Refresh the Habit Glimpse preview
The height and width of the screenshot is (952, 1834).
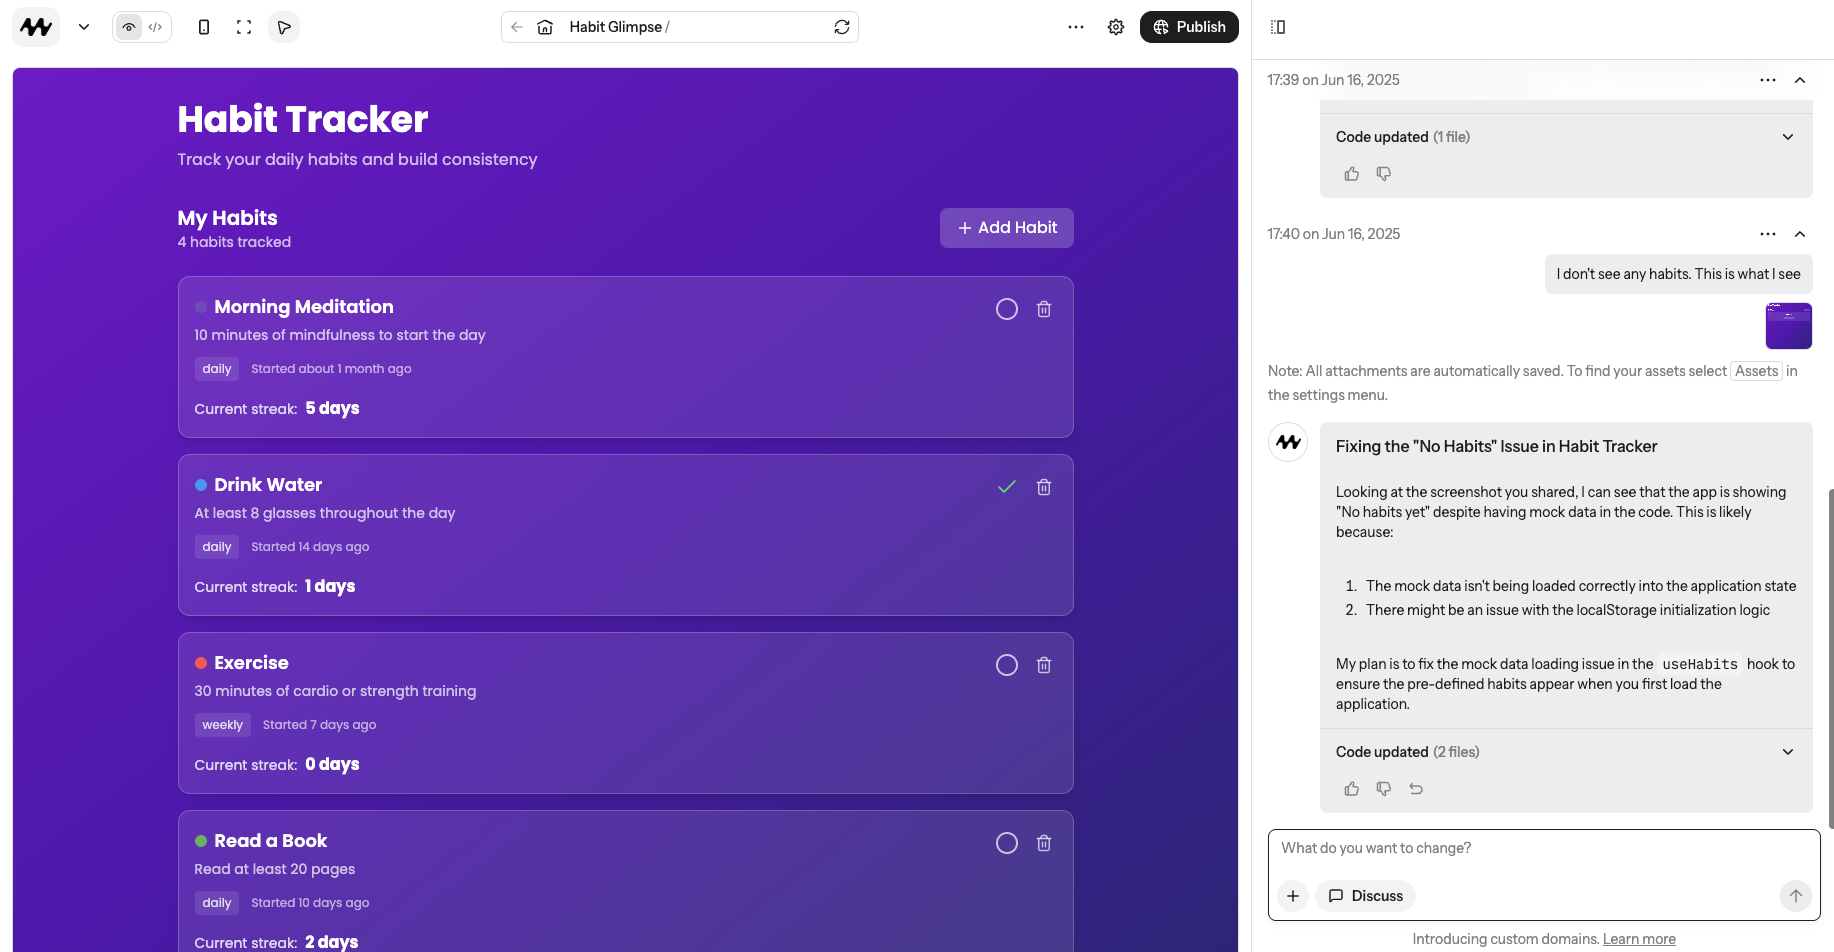coord(842,27)
